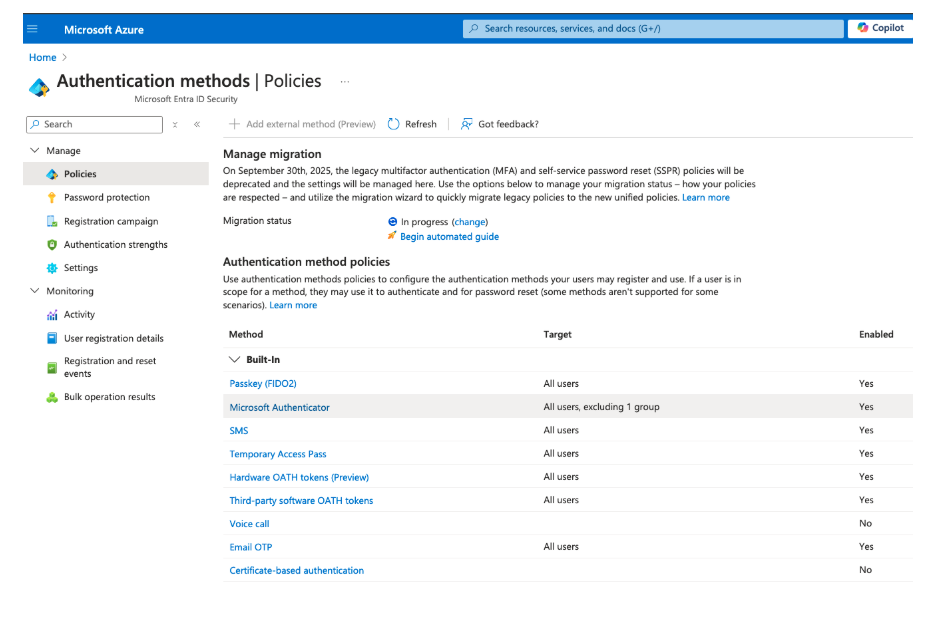
Task: Click the Copilot icon
Action: (x=863, y=28)
